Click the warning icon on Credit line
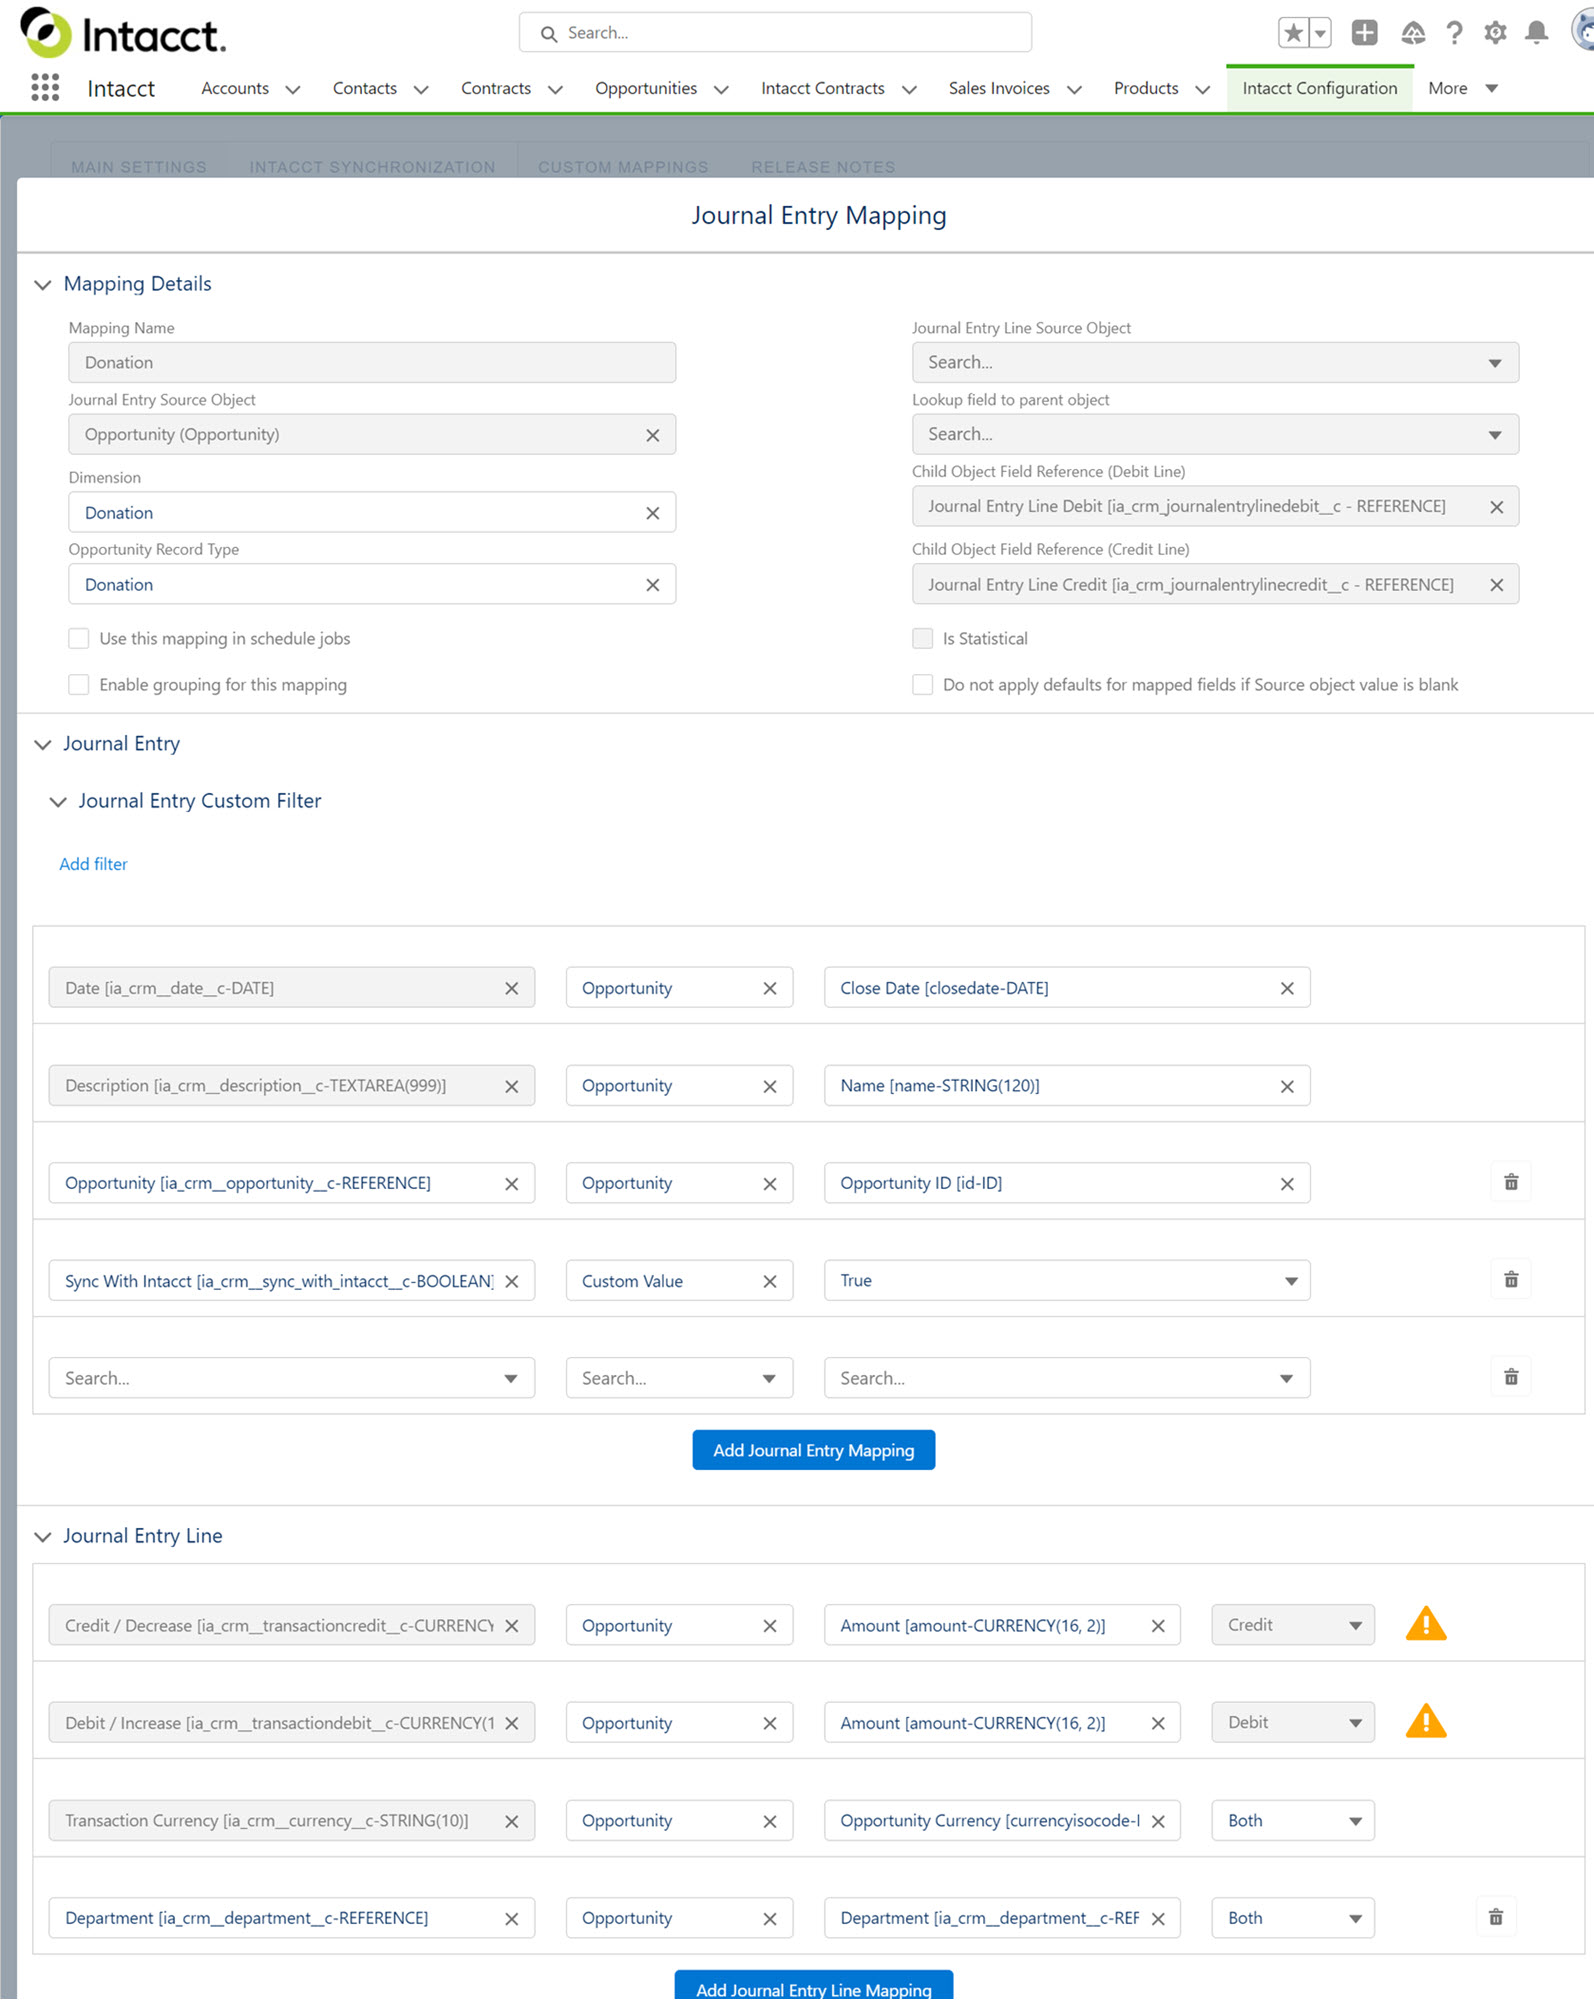The width and height of the screenshot is (1594, 2000). click(1426, 1624)
